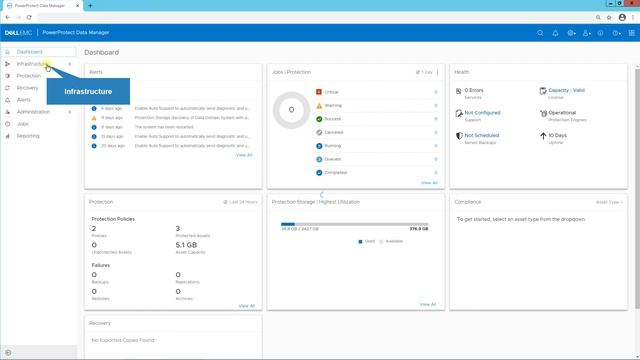Open Reporting in the sidebar
The height and width of the screenshot is (360, 640).
(28, 136)
